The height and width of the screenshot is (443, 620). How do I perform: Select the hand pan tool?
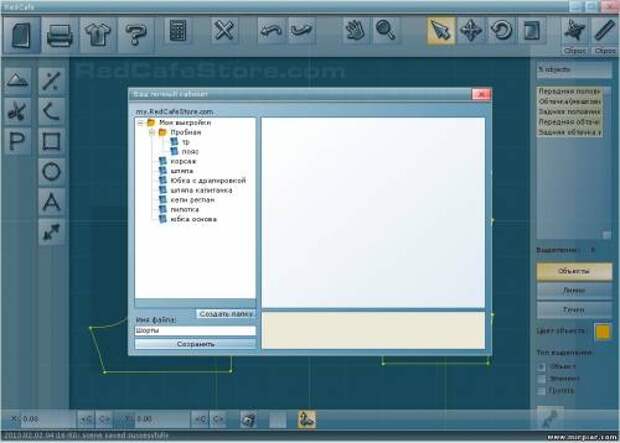point(355,30)
